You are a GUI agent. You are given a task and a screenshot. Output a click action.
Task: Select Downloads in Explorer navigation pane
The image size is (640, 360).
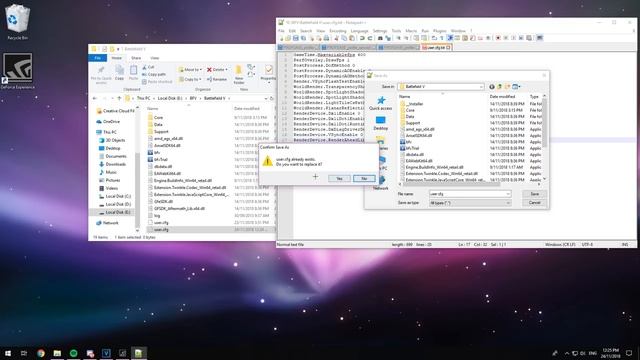pyautogui.click(x=112, y=164)
